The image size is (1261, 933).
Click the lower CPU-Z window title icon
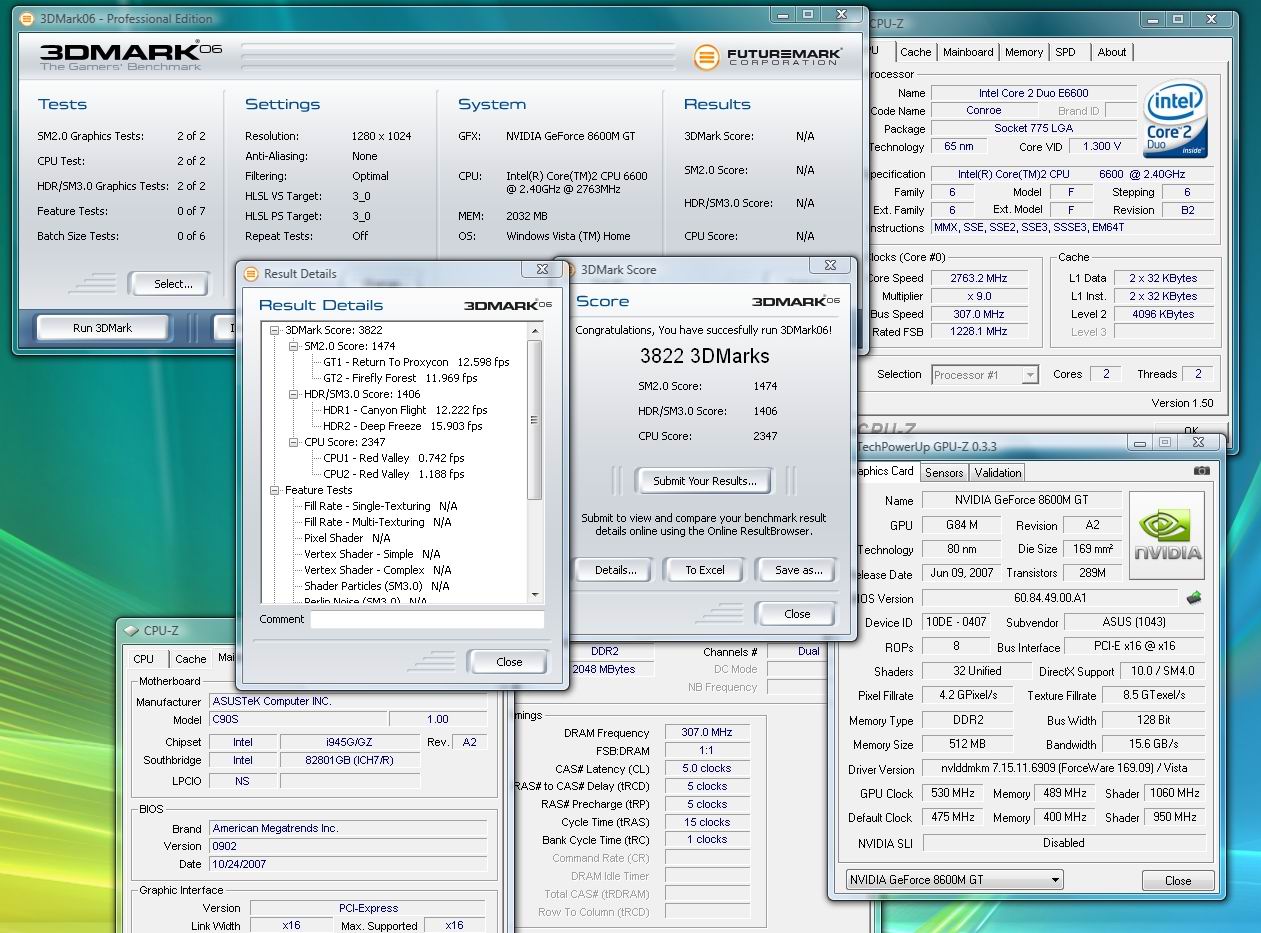pos(131,631)
